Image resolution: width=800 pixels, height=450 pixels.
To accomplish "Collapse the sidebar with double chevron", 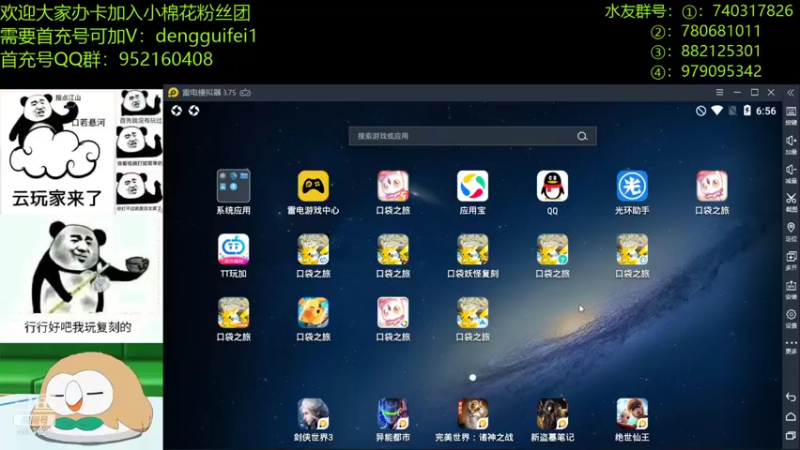I will (x=790, y=92).
